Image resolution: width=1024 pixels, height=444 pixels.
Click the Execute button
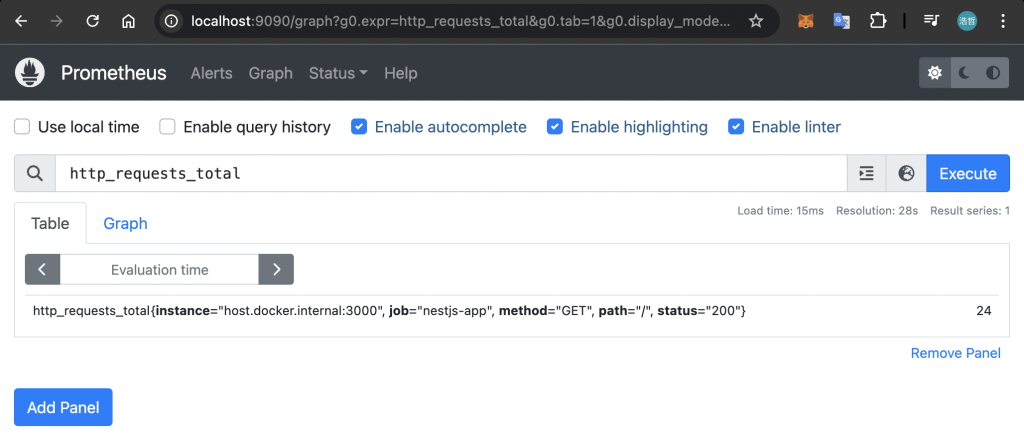click(967, 173)
